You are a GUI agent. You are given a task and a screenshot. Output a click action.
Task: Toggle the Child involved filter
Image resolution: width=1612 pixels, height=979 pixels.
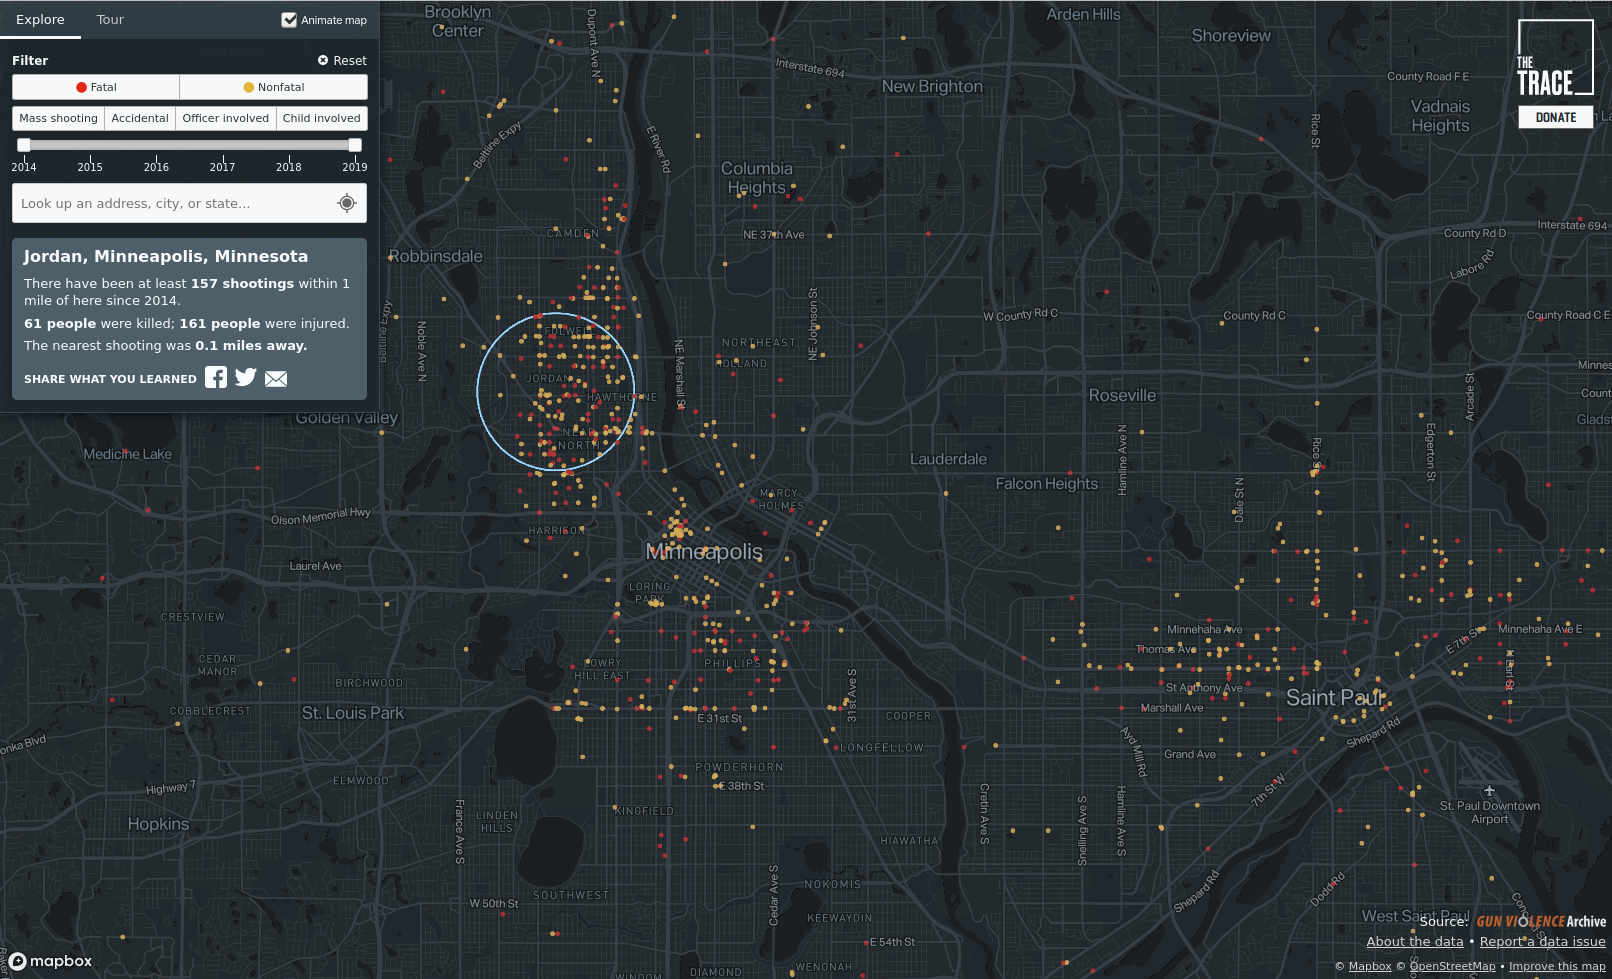click(322, 118)
